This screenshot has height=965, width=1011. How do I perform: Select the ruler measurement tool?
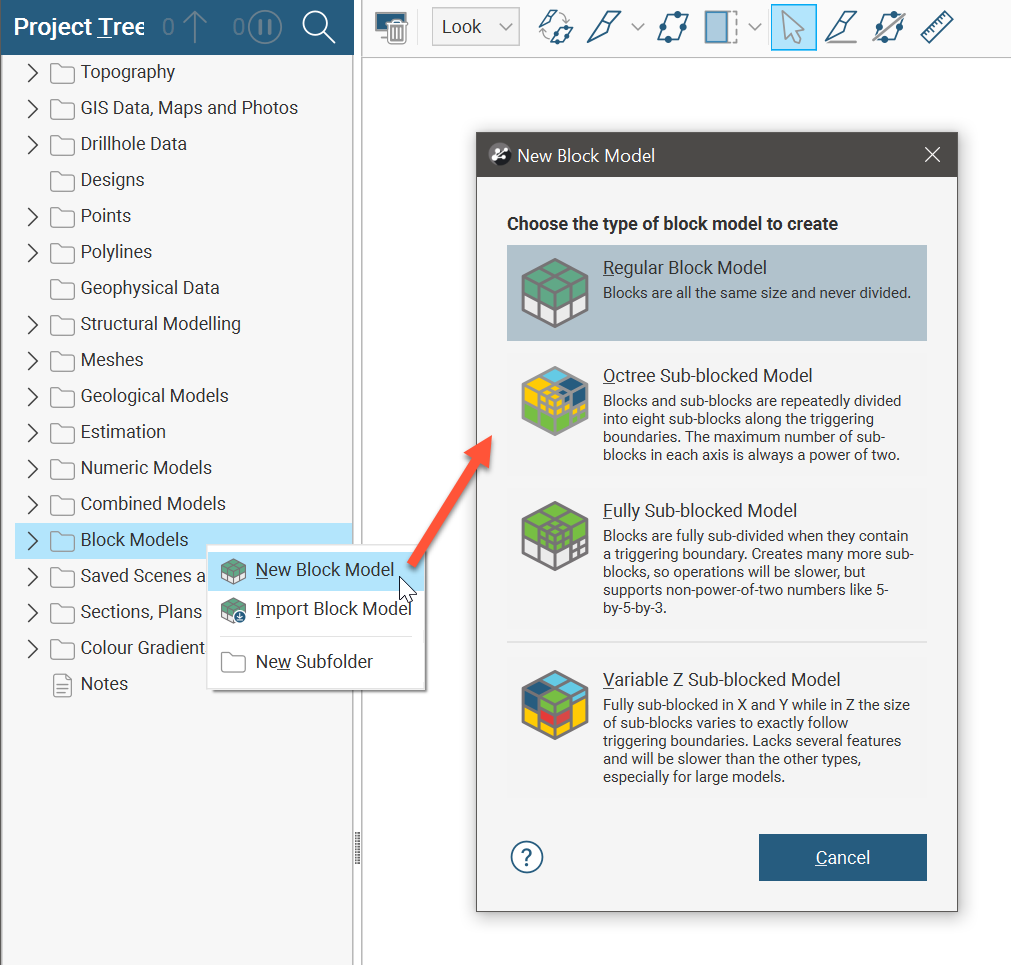(936, 27)
